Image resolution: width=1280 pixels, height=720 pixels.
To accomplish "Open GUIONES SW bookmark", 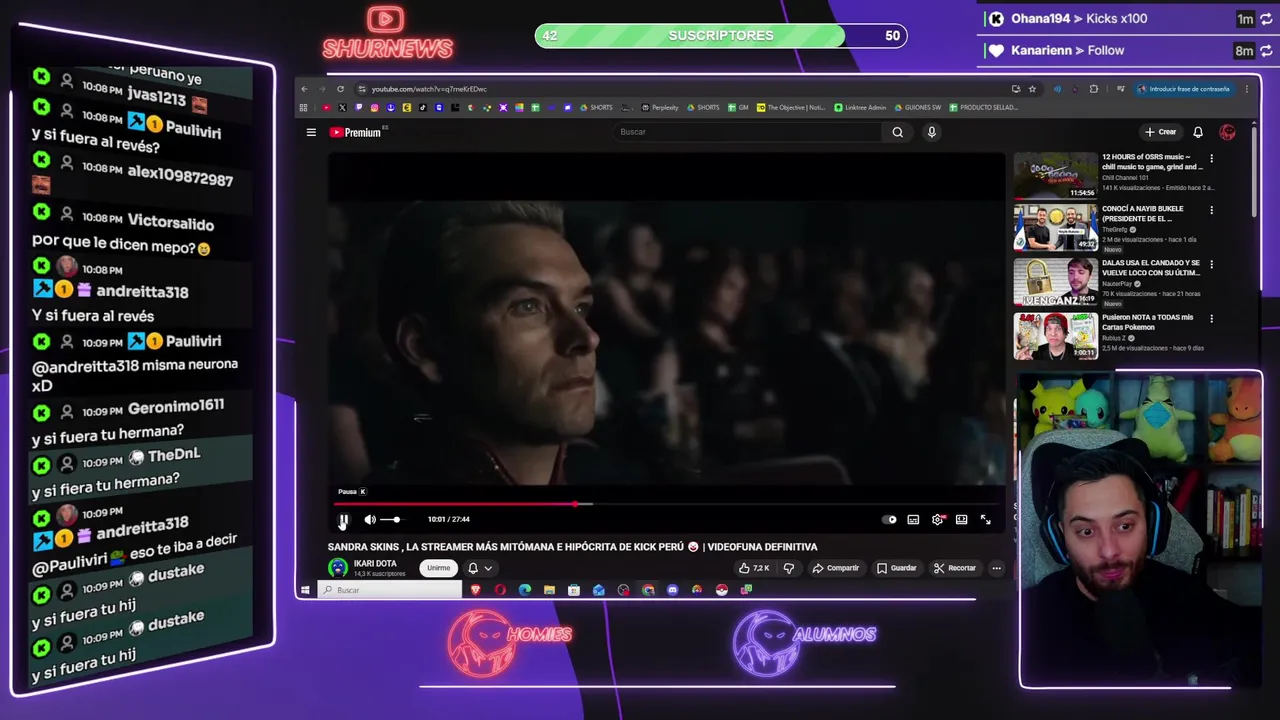I will click(918, 107).
